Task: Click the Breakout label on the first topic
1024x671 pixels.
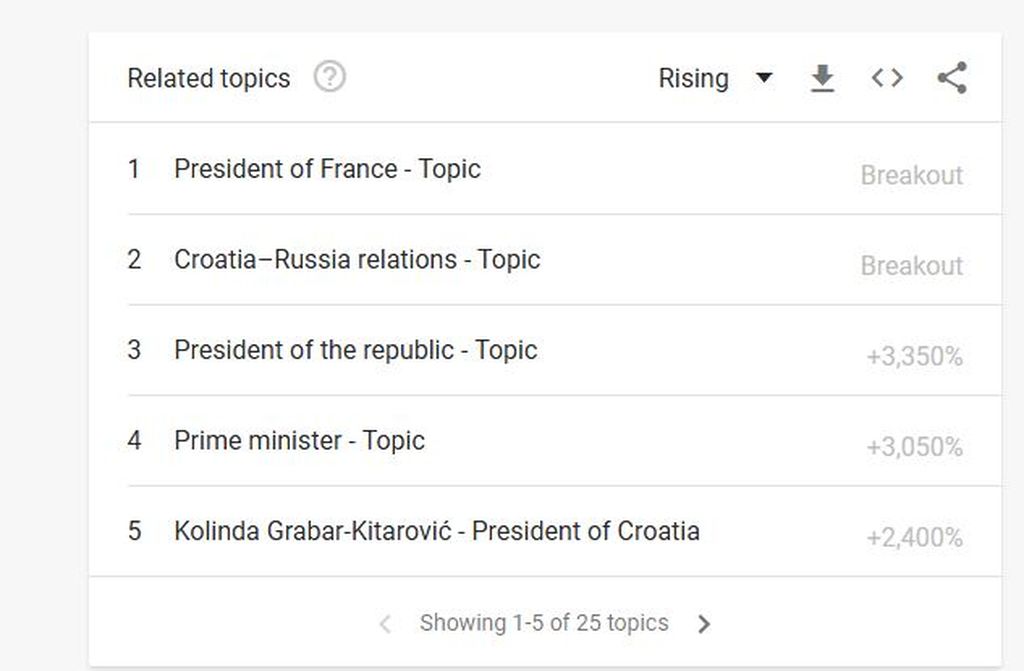Action: pyautogui.click(x=912, y=175)
